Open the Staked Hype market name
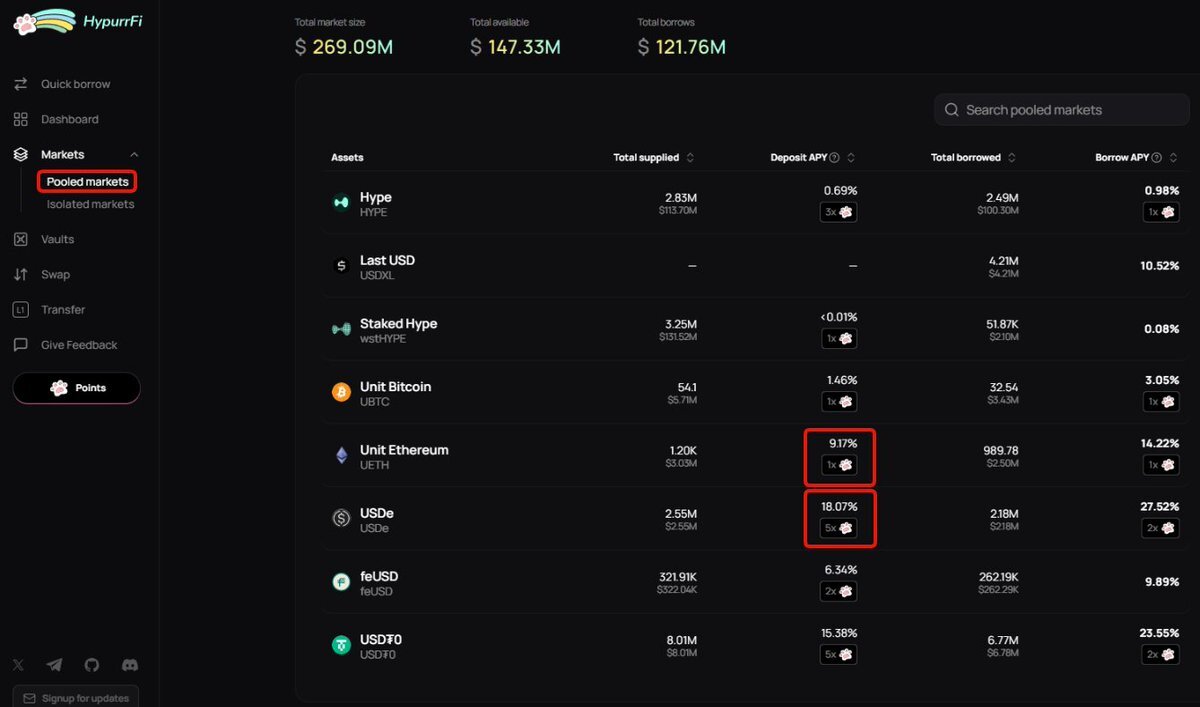 click(x=398, y=324)
